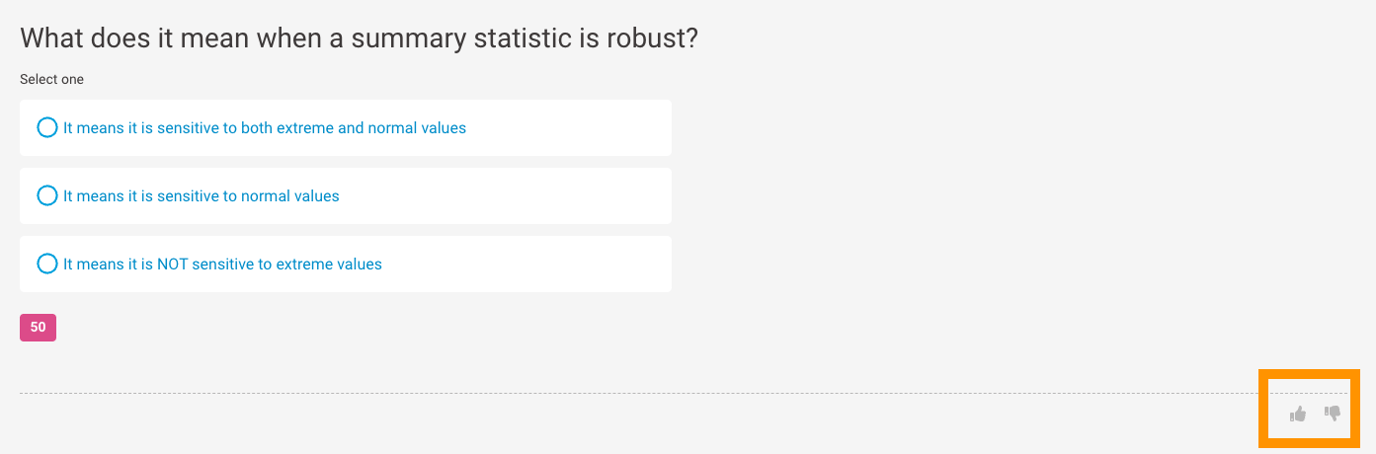
Task: Click the pink 50 points badge
Action: coord(38,327)
